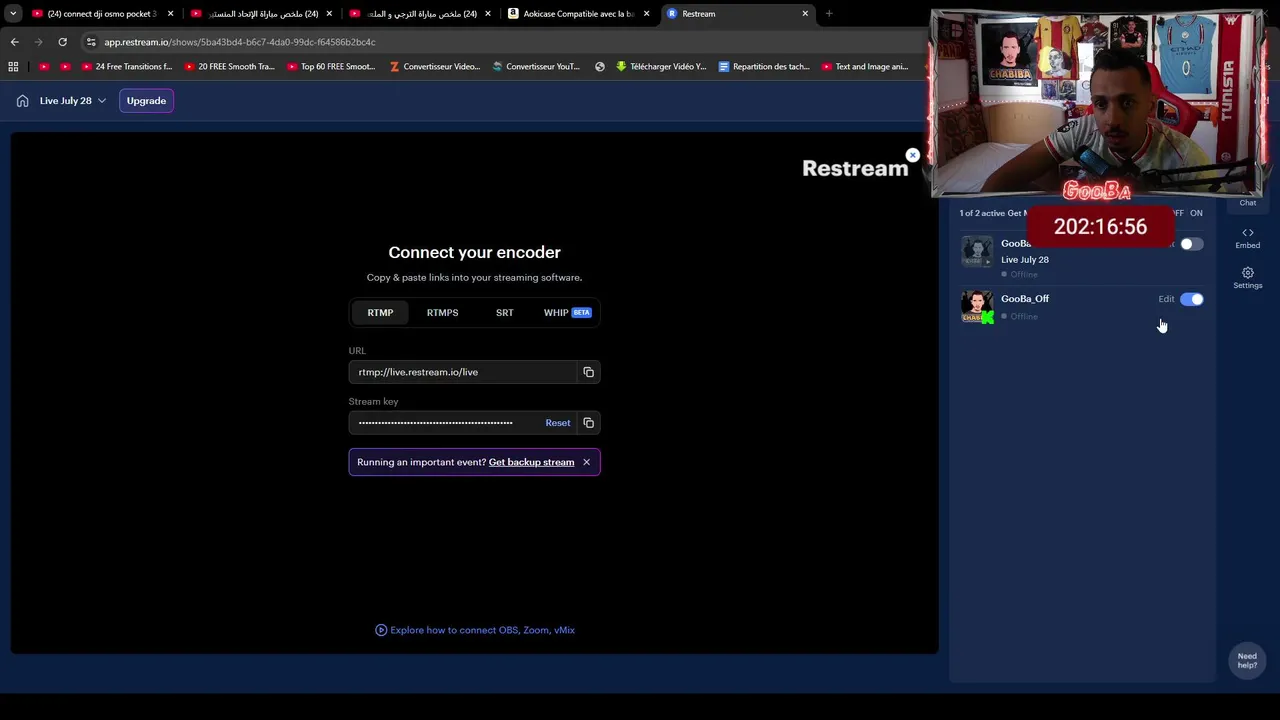The width and height of the screenshot is (1280, 720).
Task: Toggle the Live July 28 channel switch
Action: 1190,244
